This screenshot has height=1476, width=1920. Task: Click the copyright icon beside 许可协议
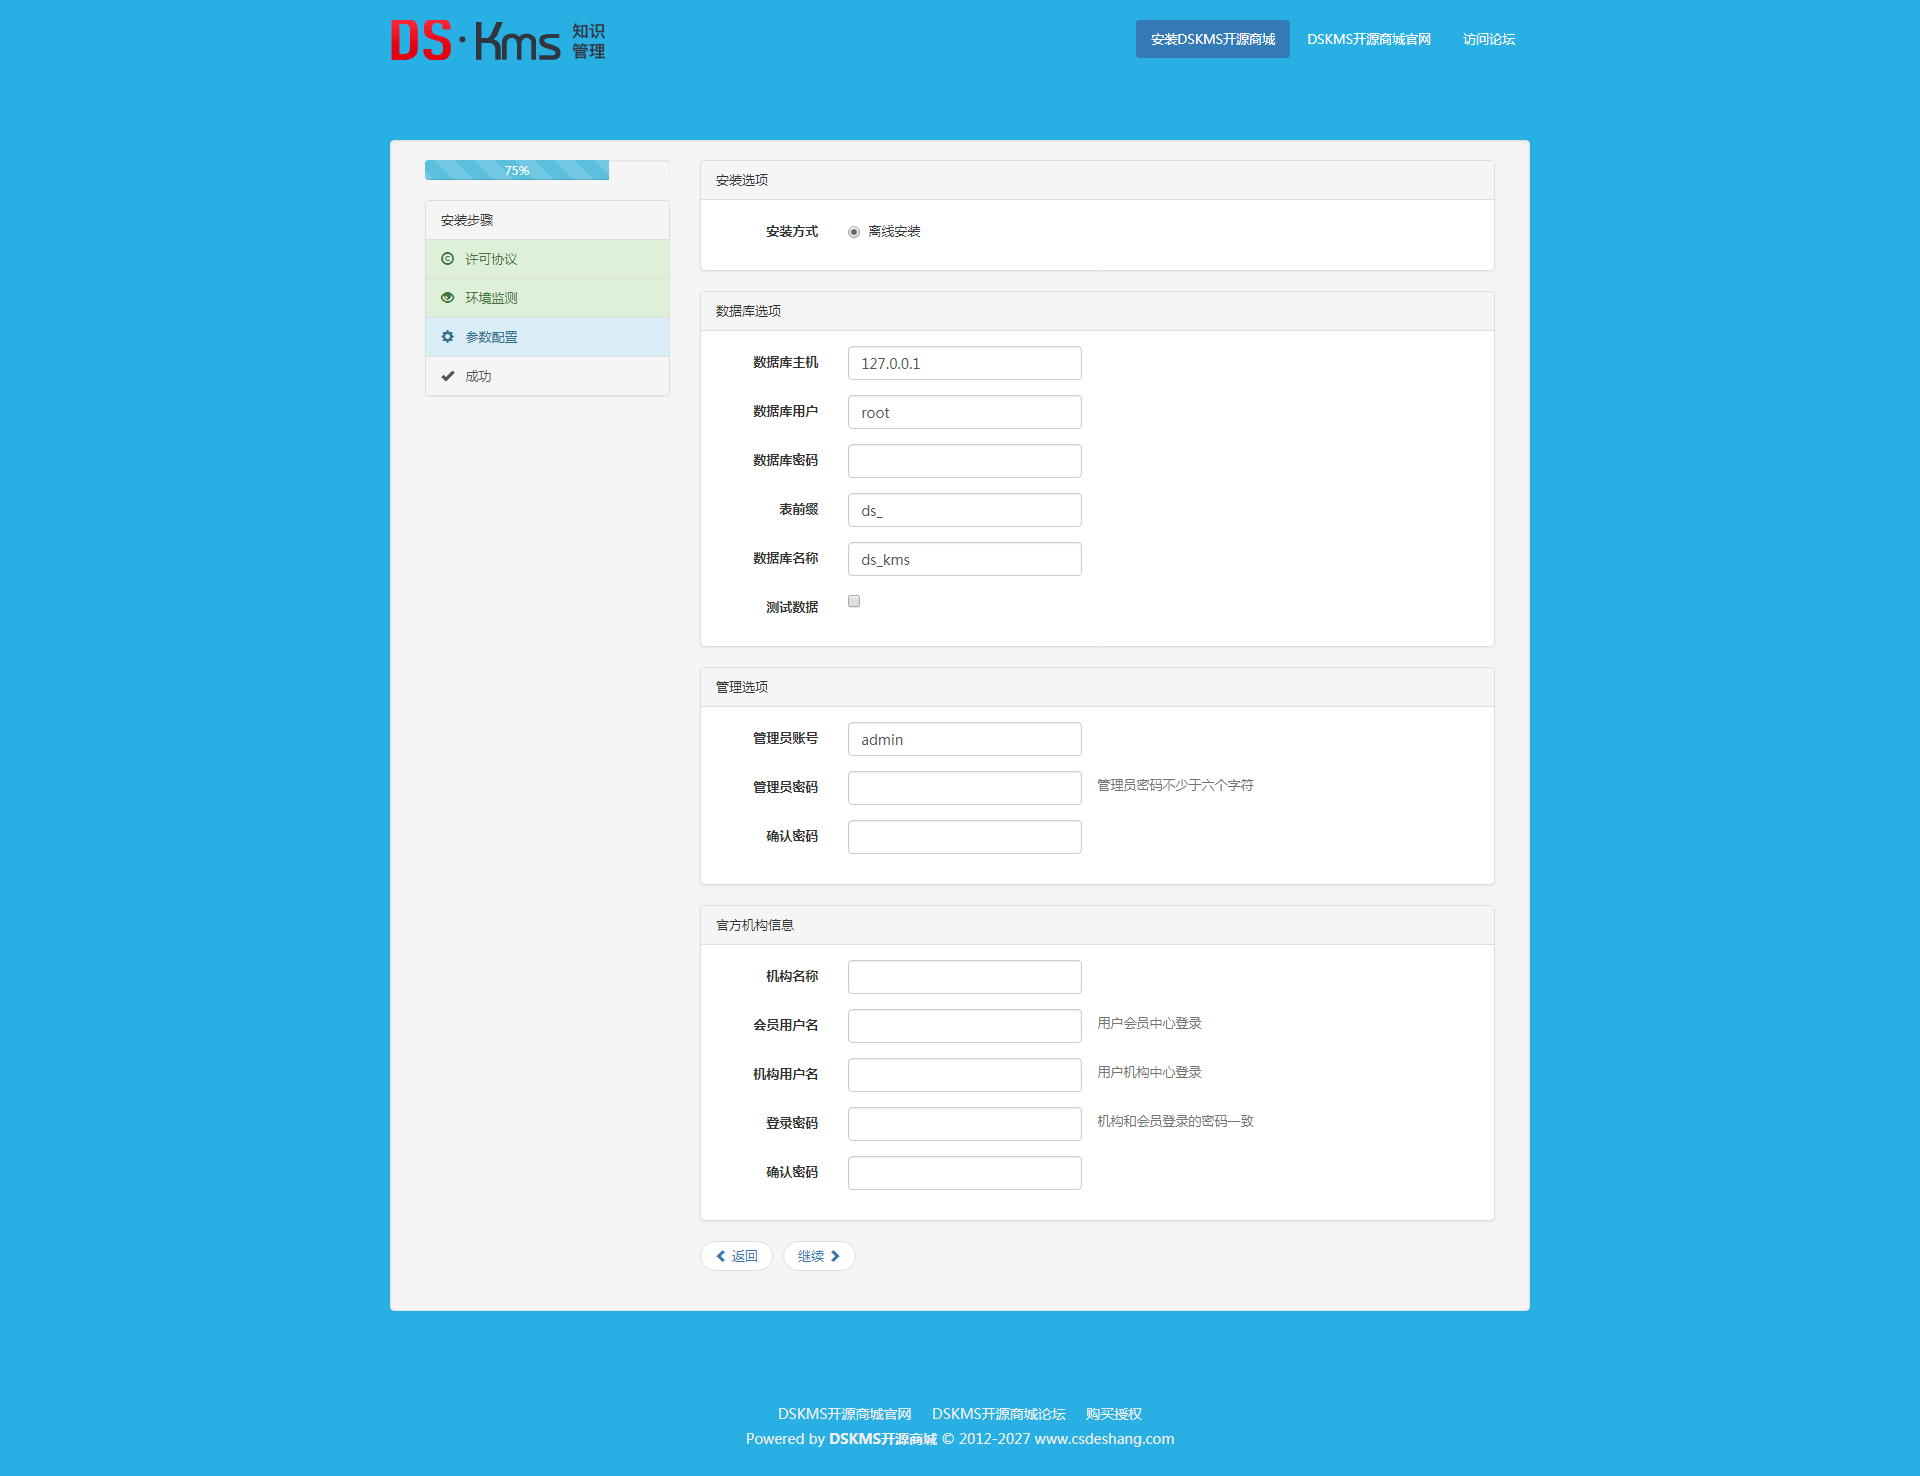pos(448,259)
